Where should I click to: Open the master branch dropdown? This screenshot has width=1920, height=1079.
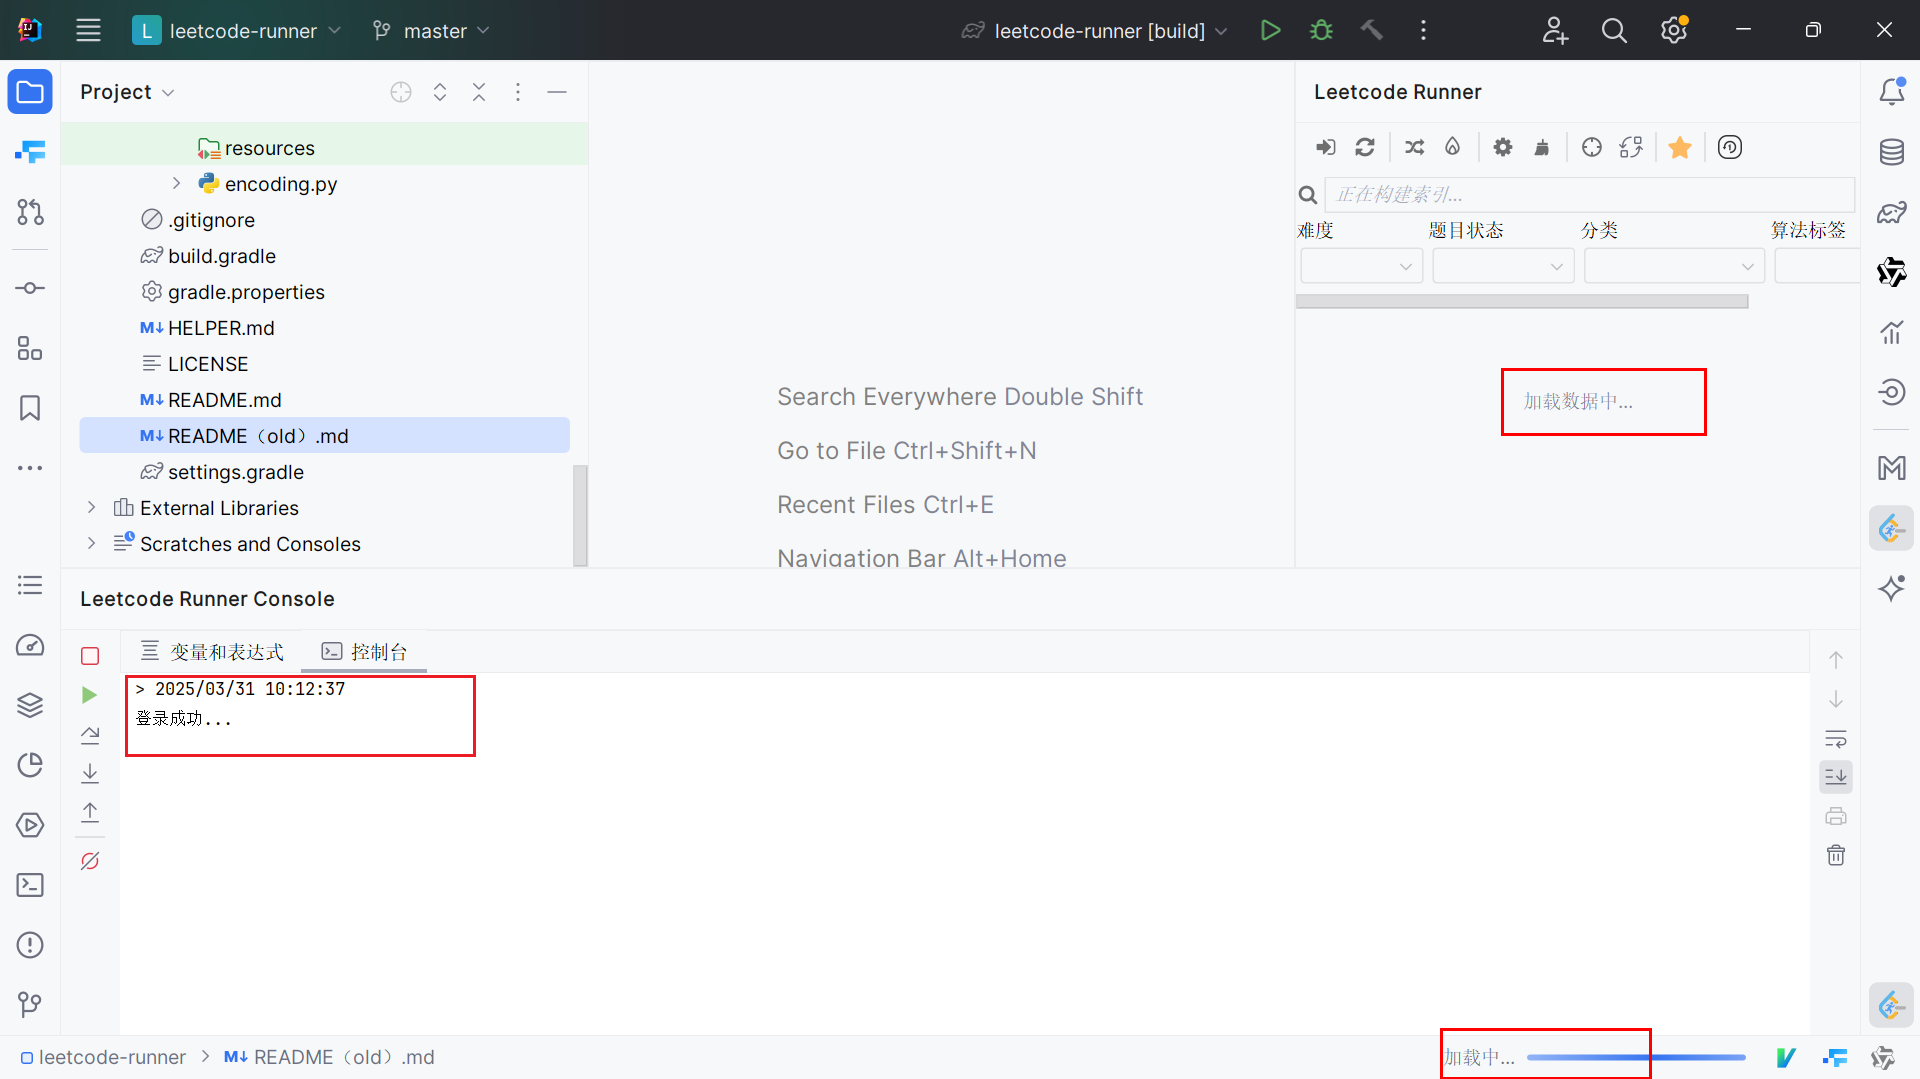(432, 31)
